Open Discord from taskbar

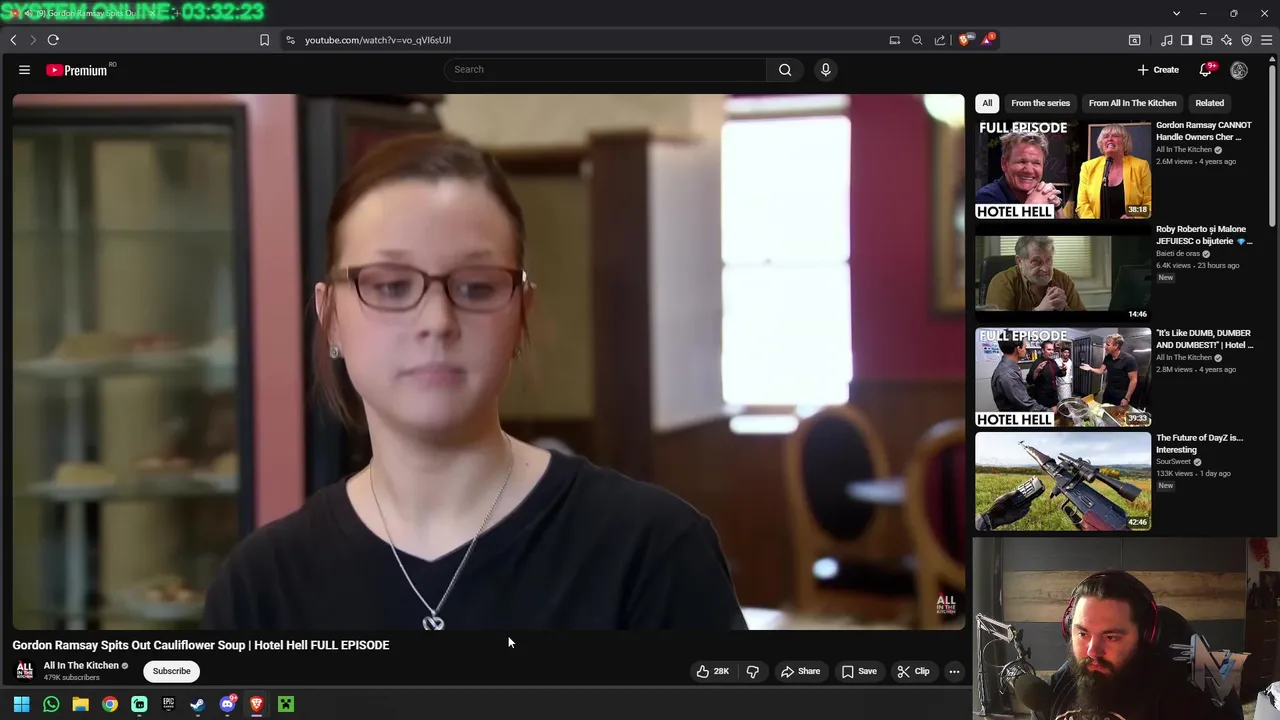coord(227,704)
